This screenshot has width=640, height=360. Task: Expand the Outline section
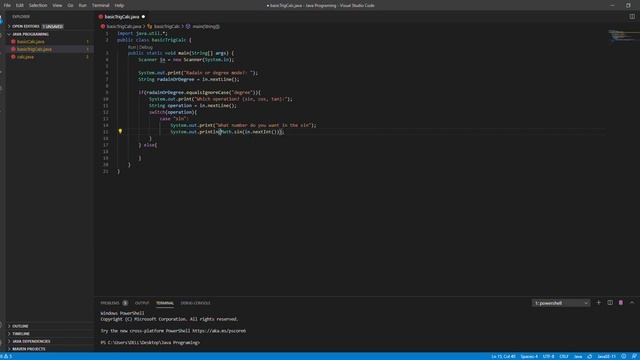coord(49,327)
